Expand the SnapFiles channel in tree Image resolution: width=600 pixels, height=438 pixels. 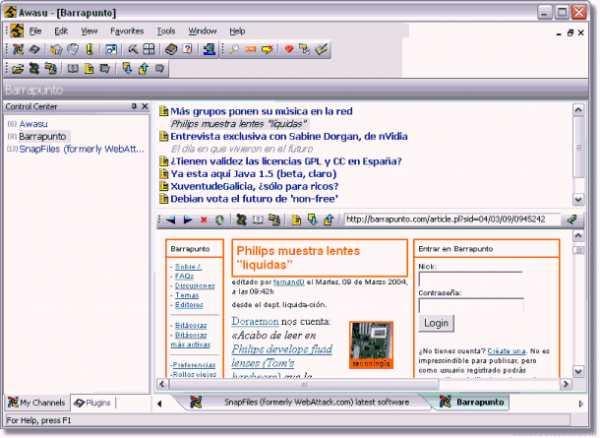point(12,149)
